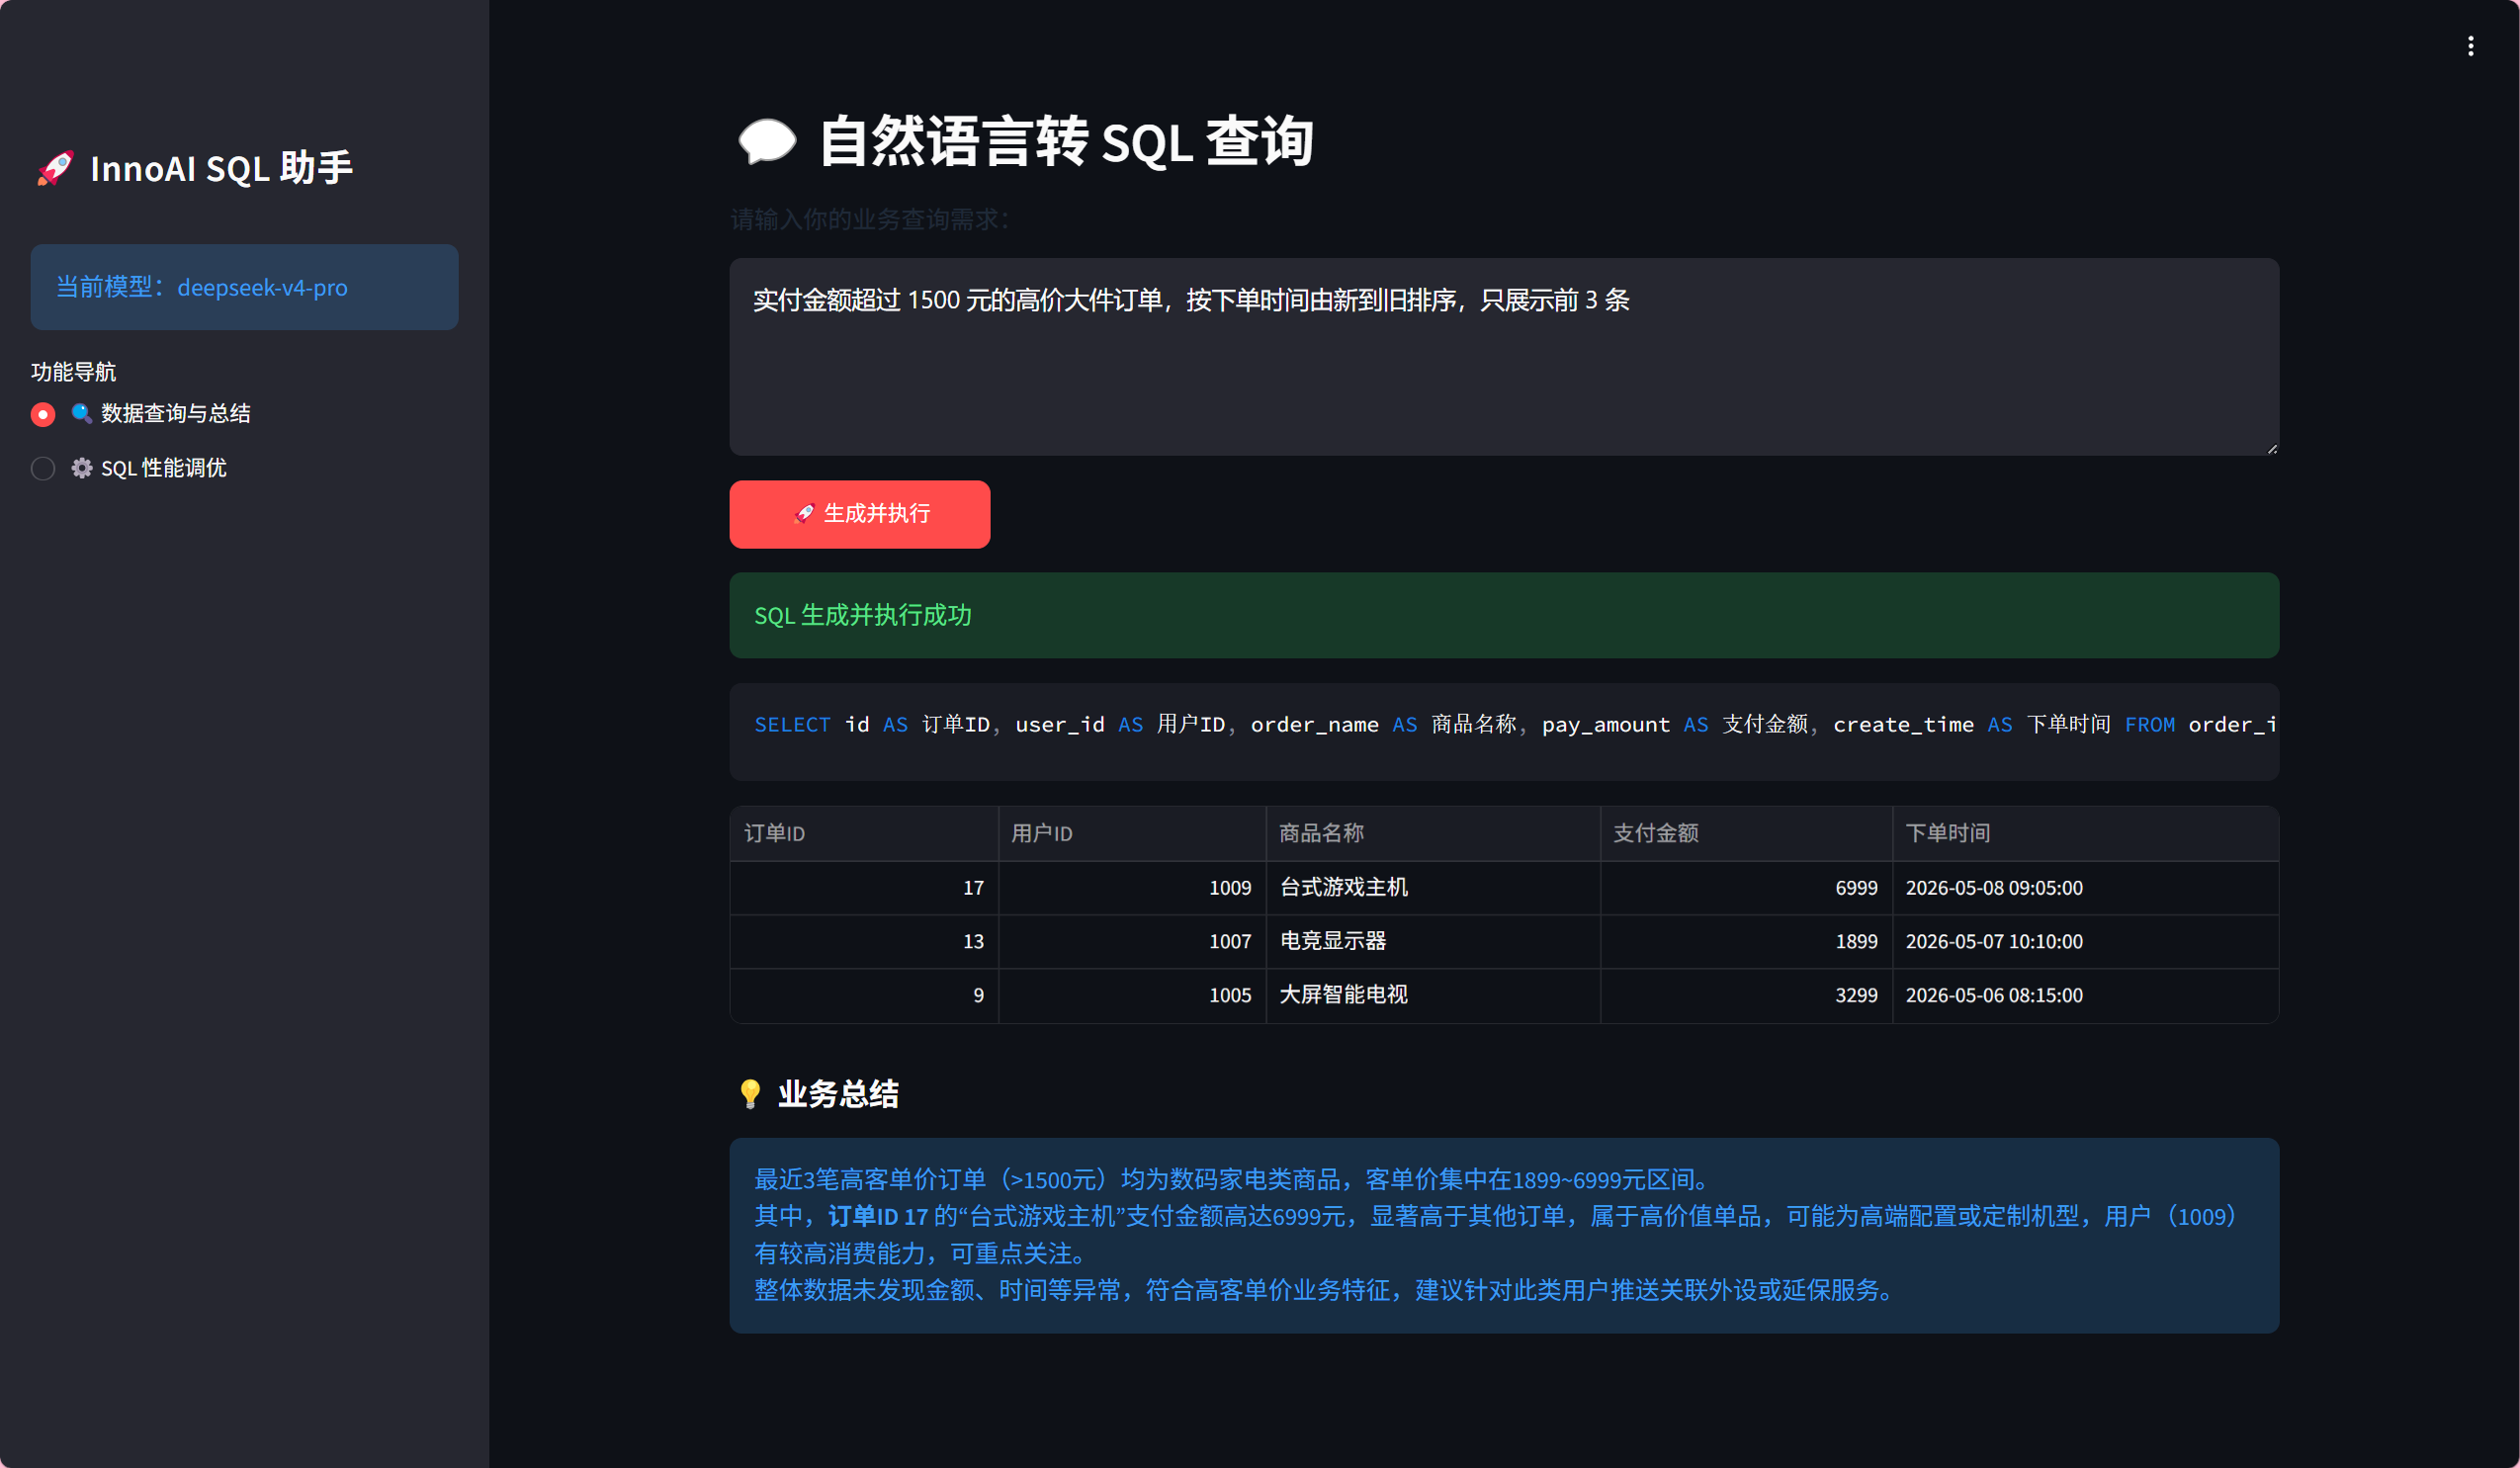This screenshot has width=2520, height=1468.
Task: Click order ID cell 9
Action: (x=864, y=995)
